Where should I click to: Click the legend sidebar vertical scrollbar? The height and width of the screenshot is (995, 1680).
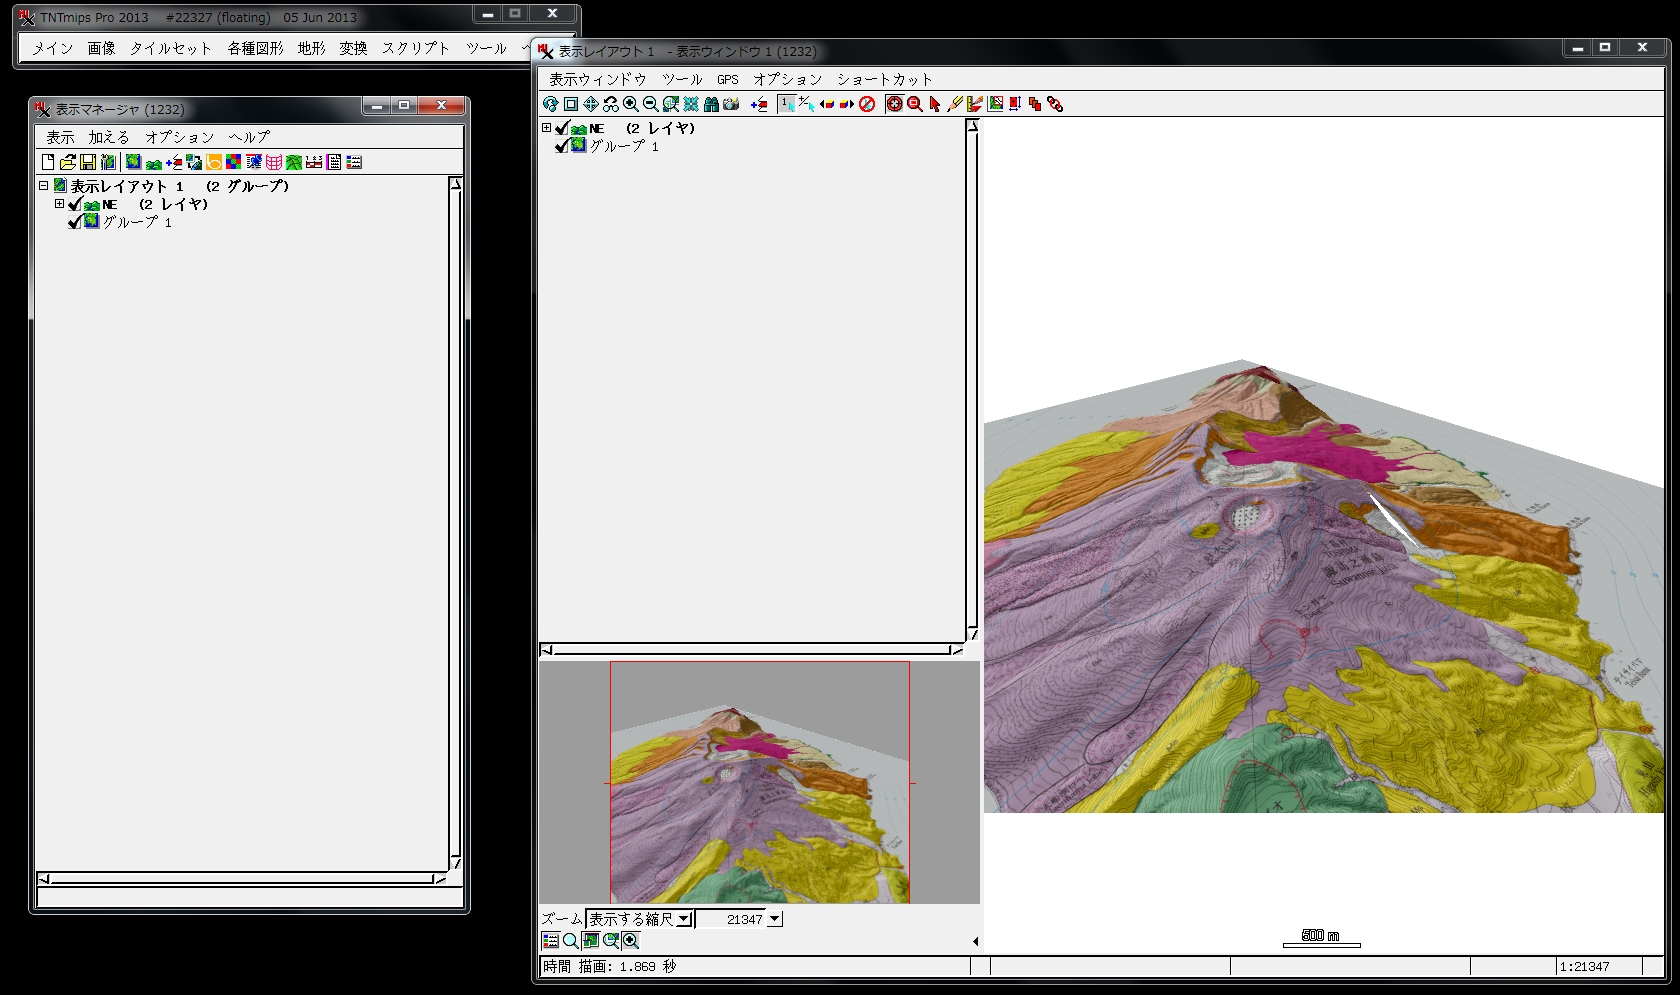tap(972, 380)
